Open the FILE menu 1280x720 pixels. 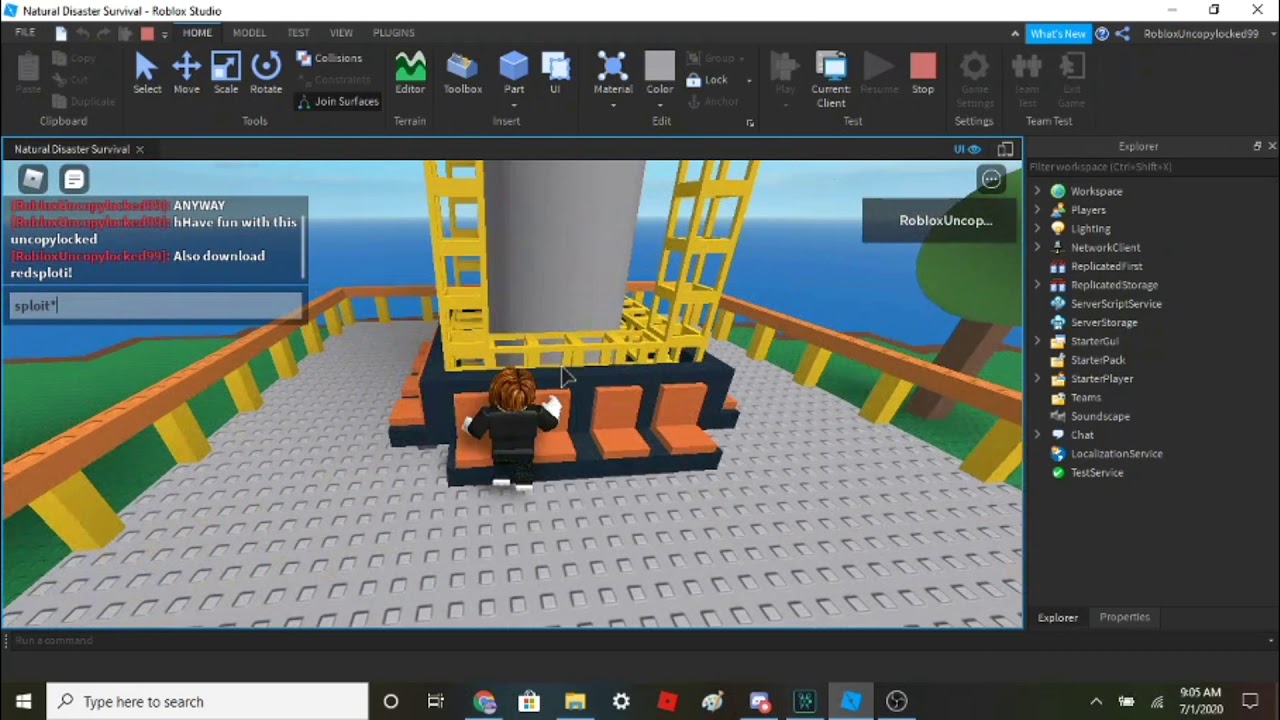tap(25, 33)
